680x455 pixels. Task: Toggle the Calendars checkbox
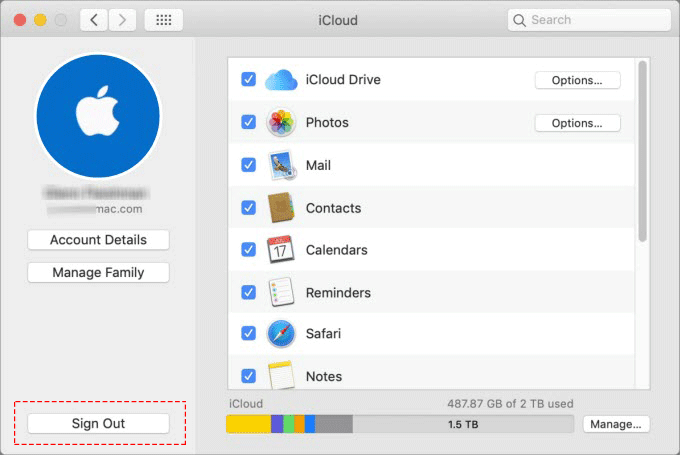248,250
